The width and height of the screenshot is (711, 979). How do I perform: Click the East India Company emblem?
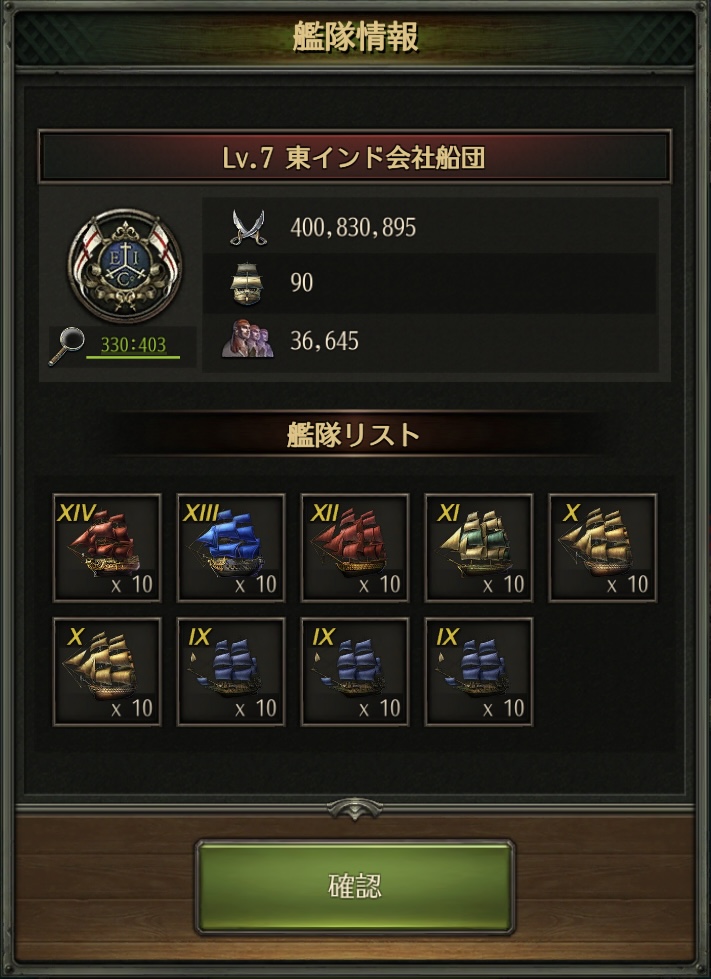[125, 265]
